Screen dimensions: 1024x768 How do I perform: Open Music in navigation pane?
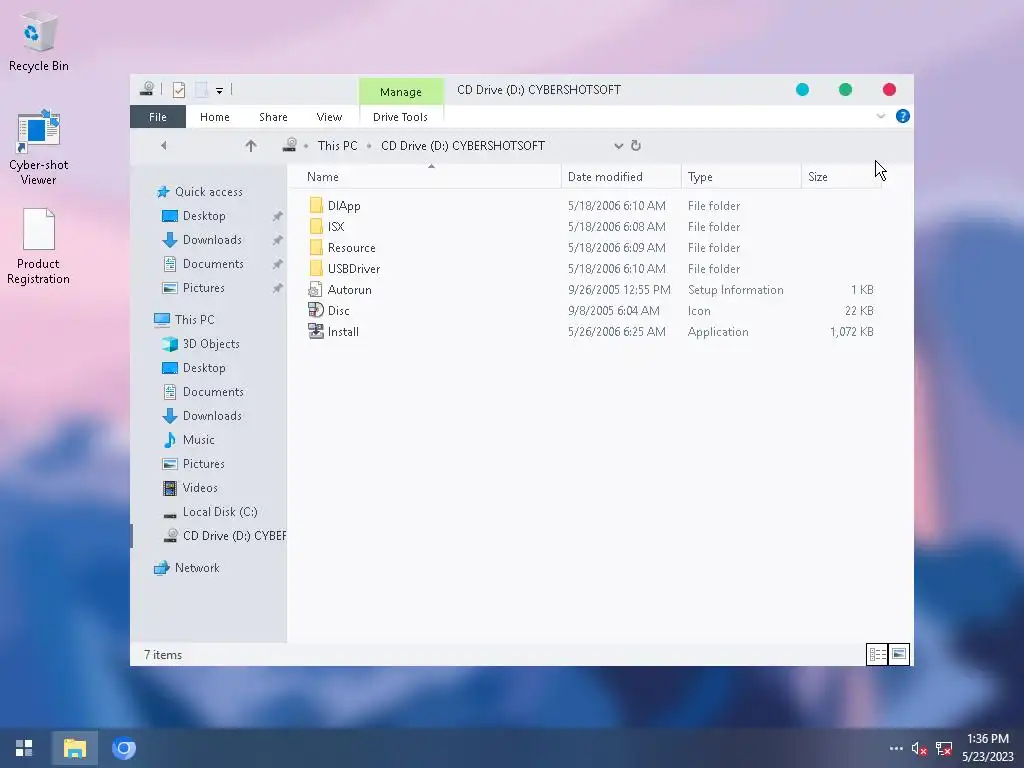click(x=199, y=440)
